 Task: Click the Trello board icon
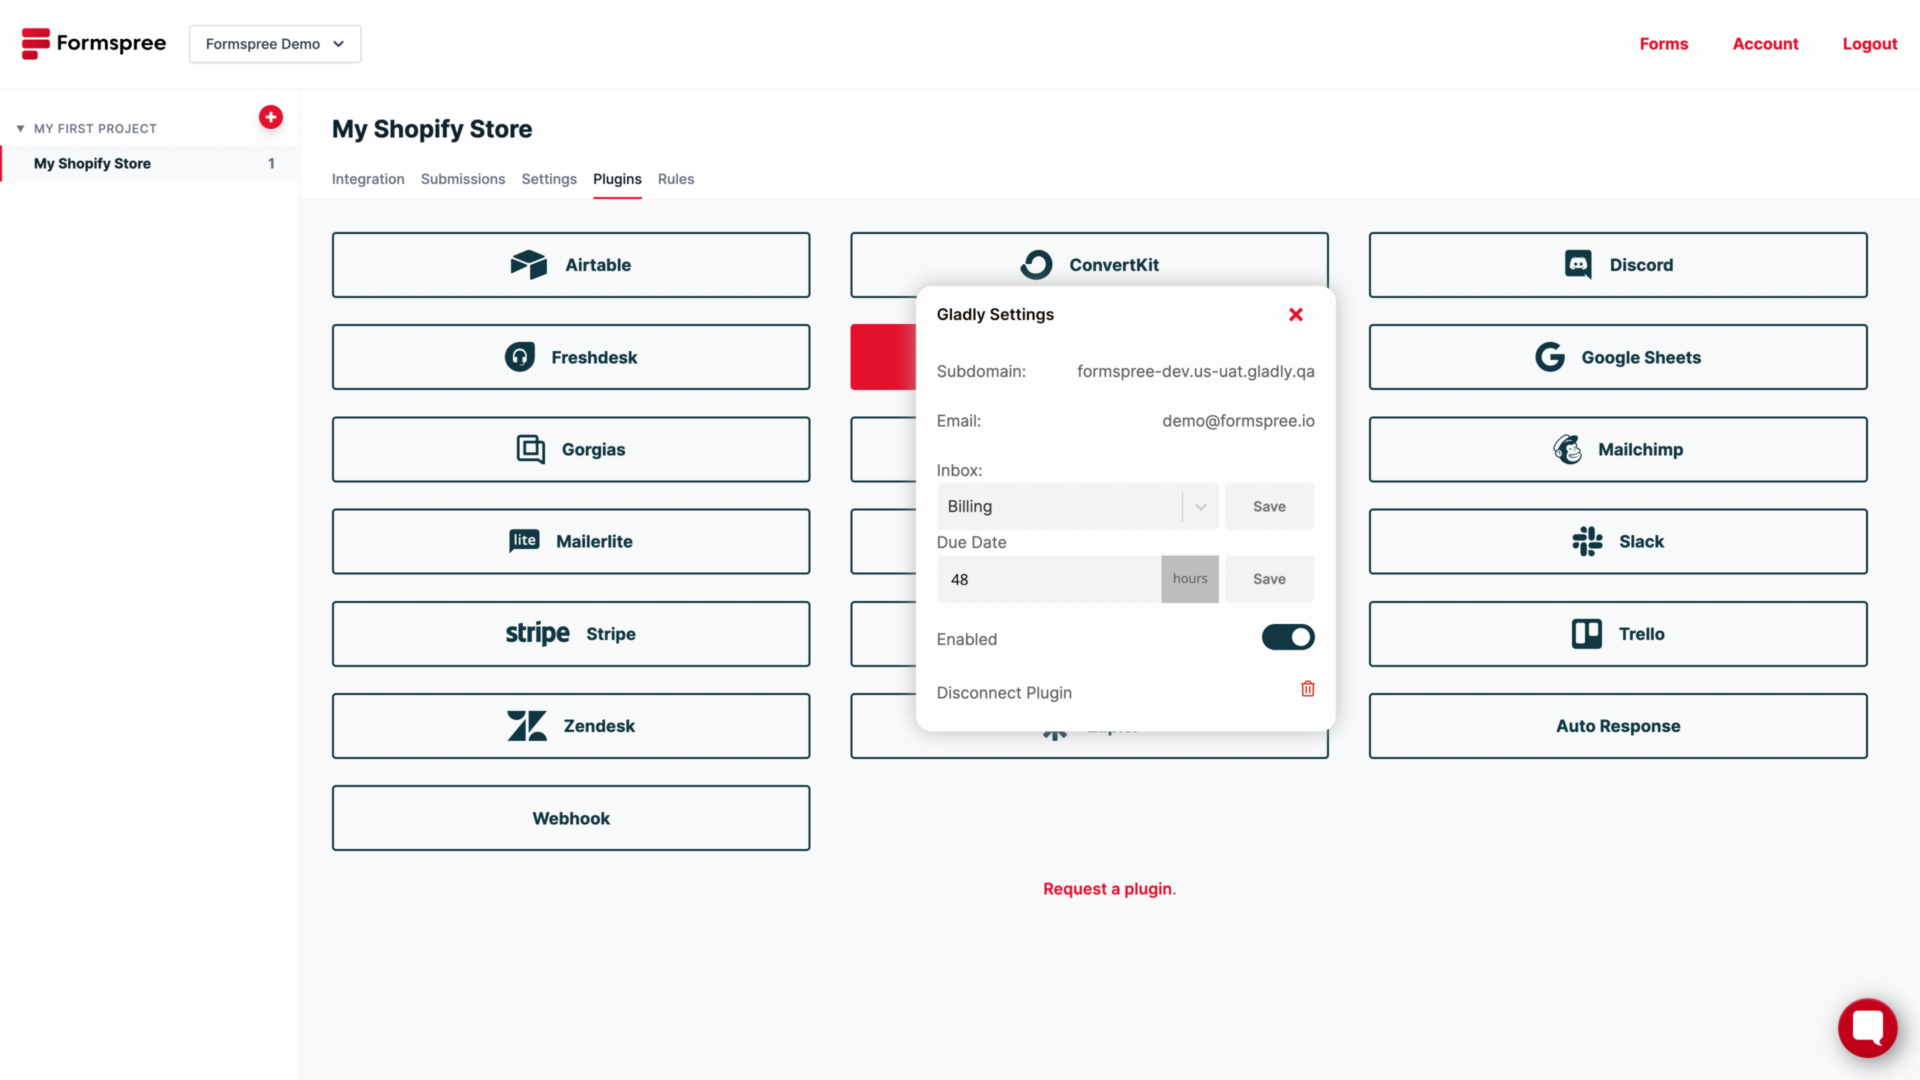pyautogui.click(x=1586, y=634)
